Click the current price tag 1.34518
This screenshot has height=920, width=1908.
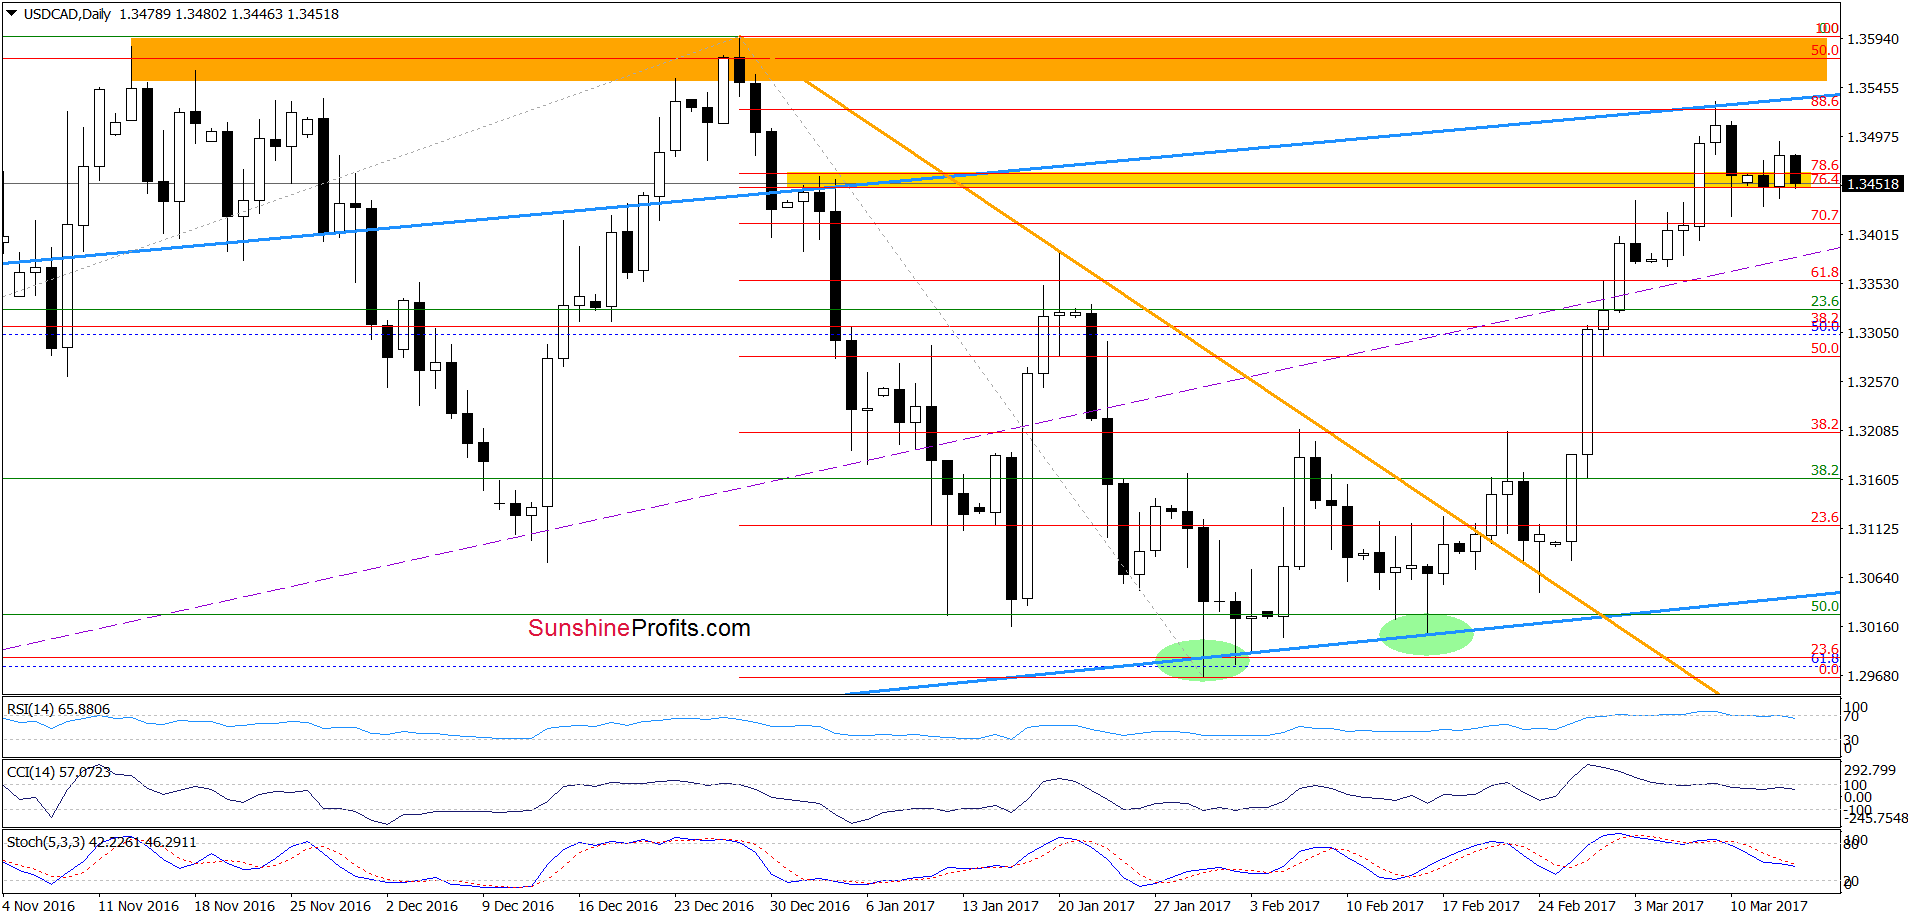(1872, 184)
